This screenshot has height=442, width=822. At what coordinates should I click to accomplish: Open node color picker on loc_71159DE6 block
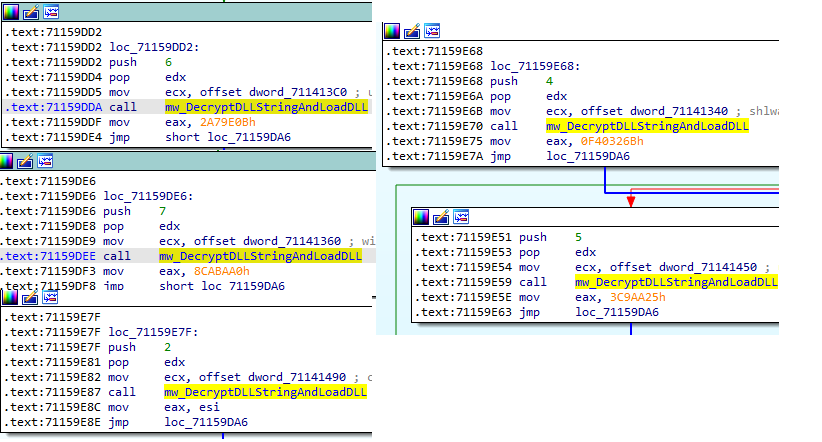[6, 161]
